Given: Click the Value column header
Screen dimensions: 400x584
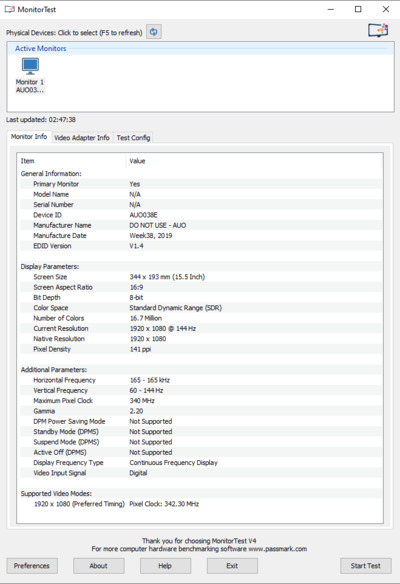Looking at the screenshot, I should [254, 161].
